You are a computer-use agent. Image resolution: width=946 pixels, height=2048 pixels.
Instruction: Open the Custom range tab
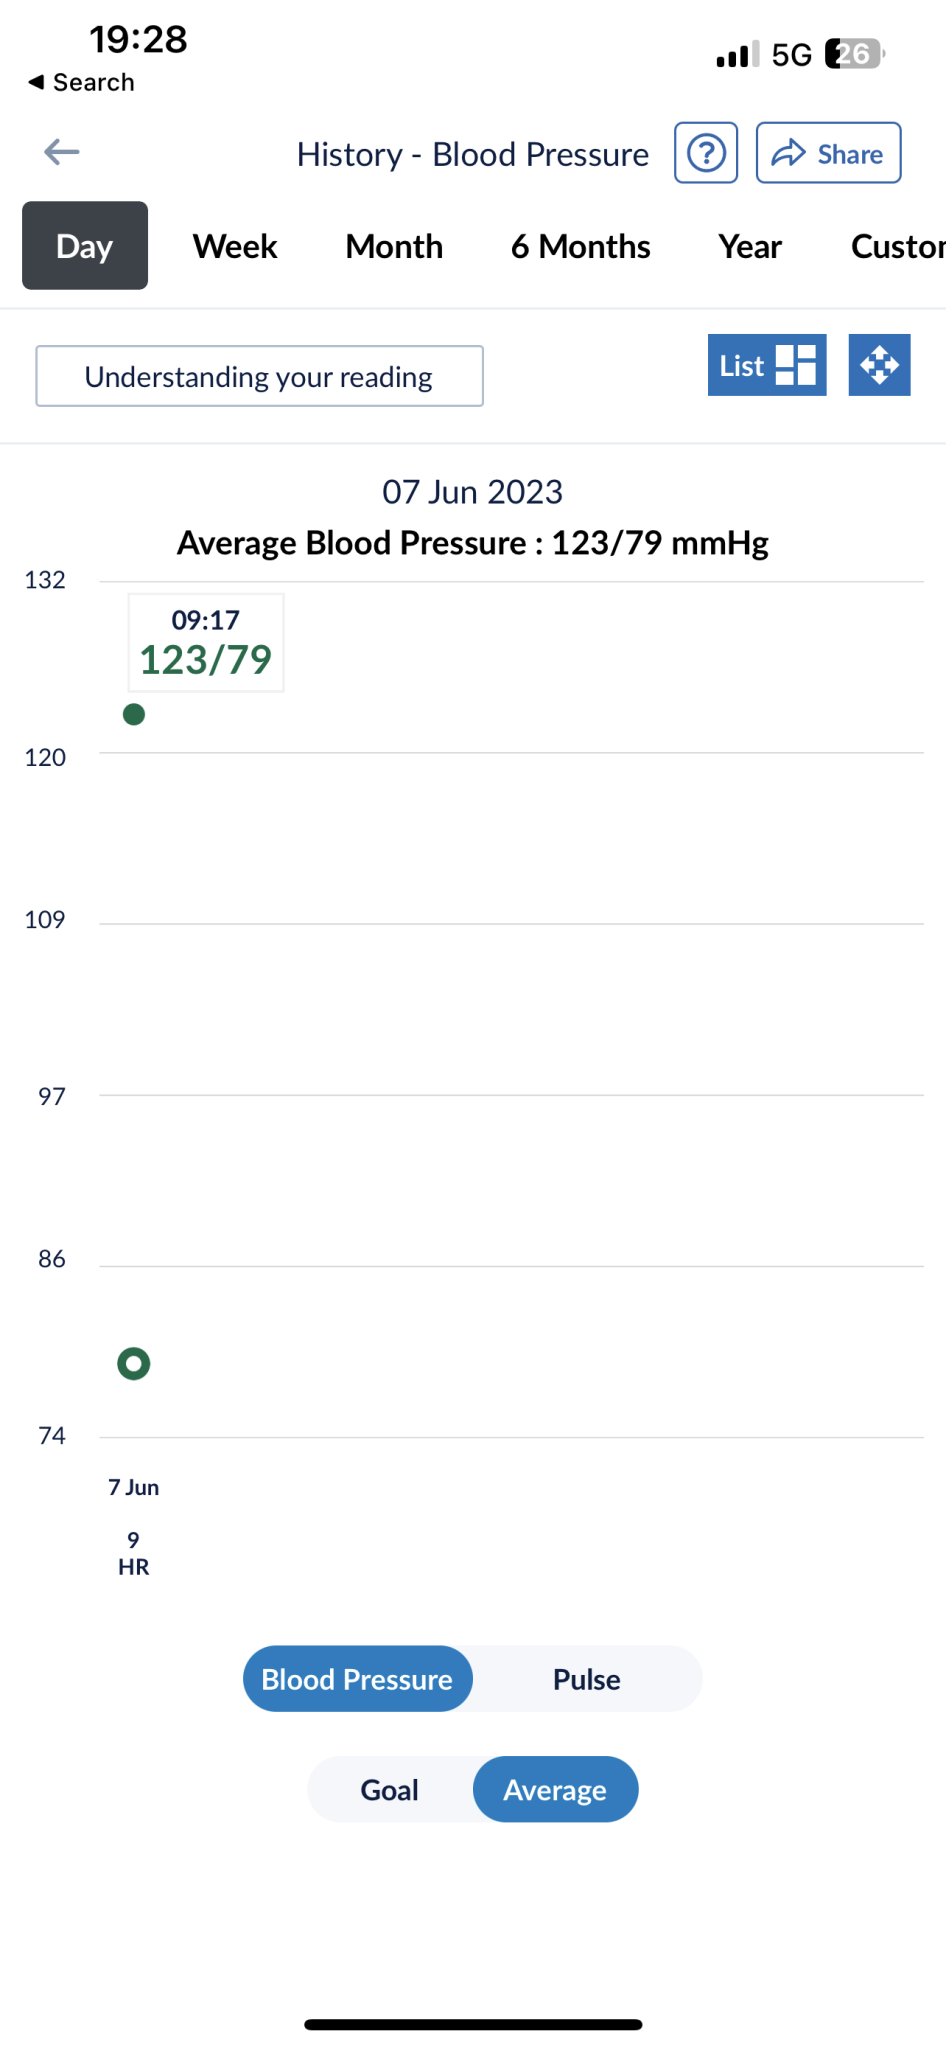click(896, 246)
